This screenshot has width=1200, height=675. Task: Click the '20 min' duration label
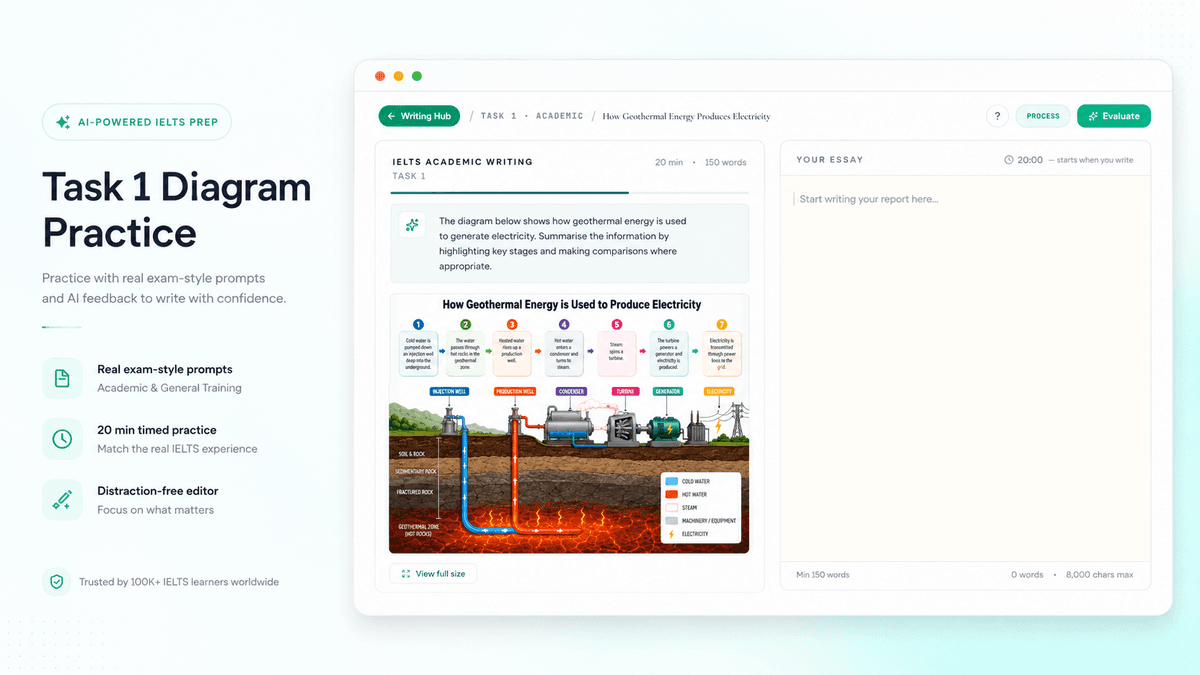(669, 162)
